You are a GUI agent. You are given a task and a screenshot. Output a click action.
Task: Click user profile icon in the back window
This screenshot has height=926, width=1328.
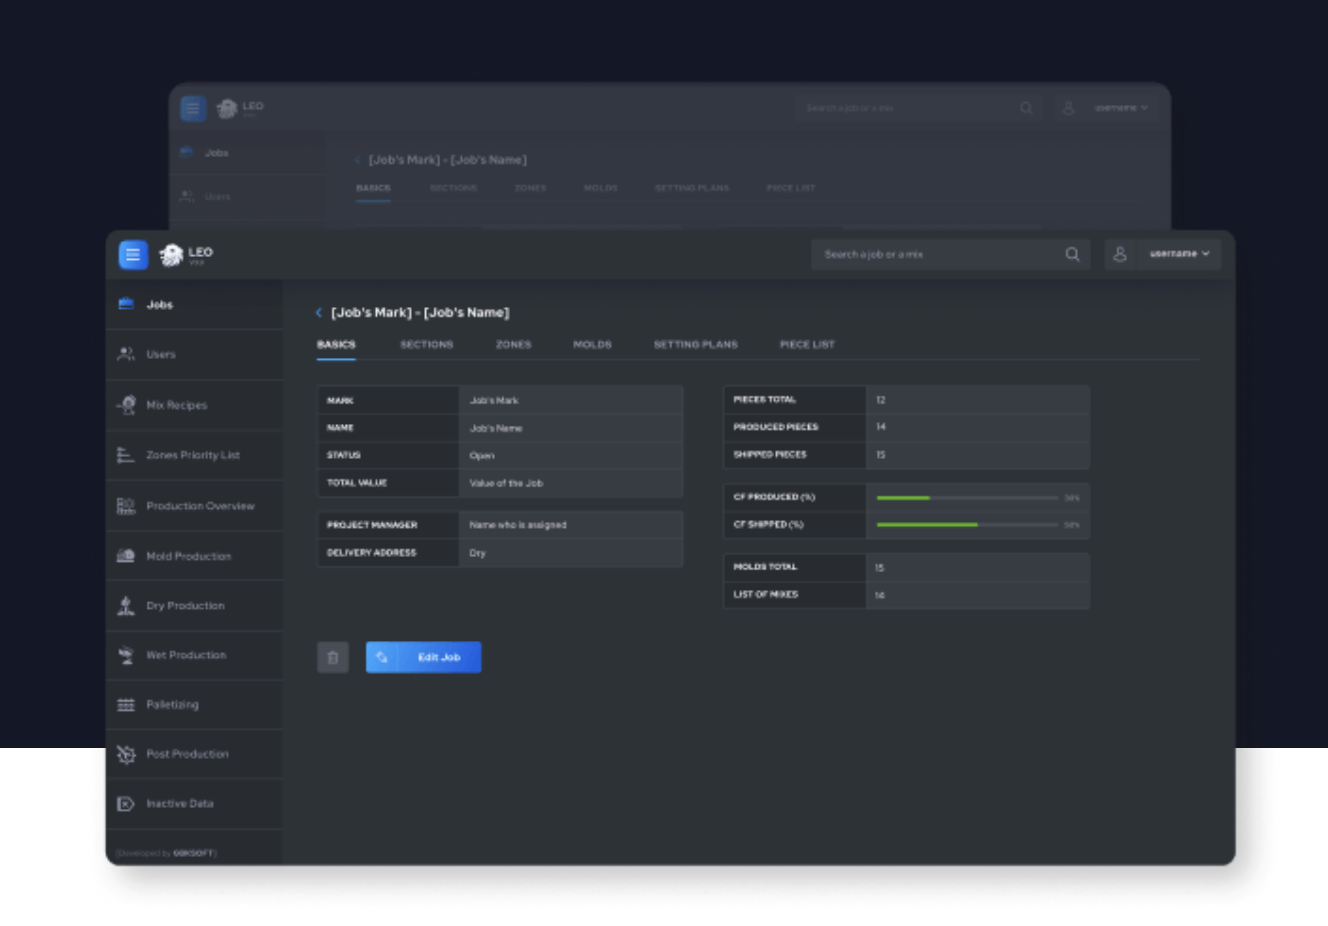pos(1068,108)
